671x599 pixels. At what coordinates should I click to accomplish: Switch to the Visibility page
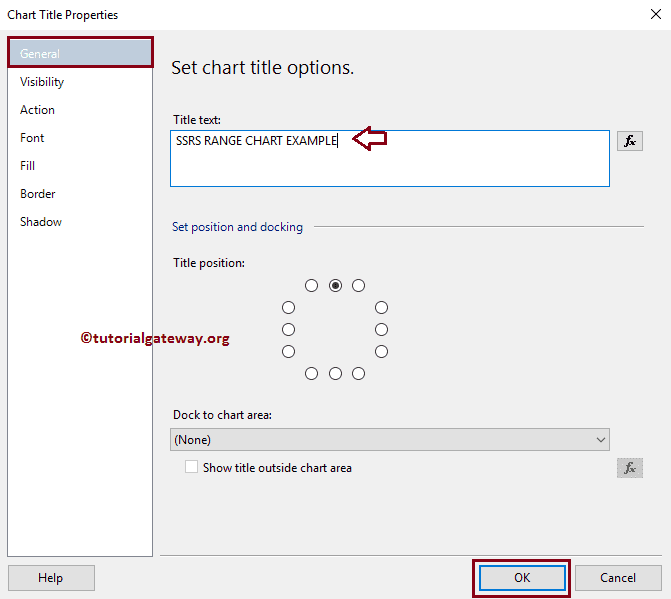(42, 82)
